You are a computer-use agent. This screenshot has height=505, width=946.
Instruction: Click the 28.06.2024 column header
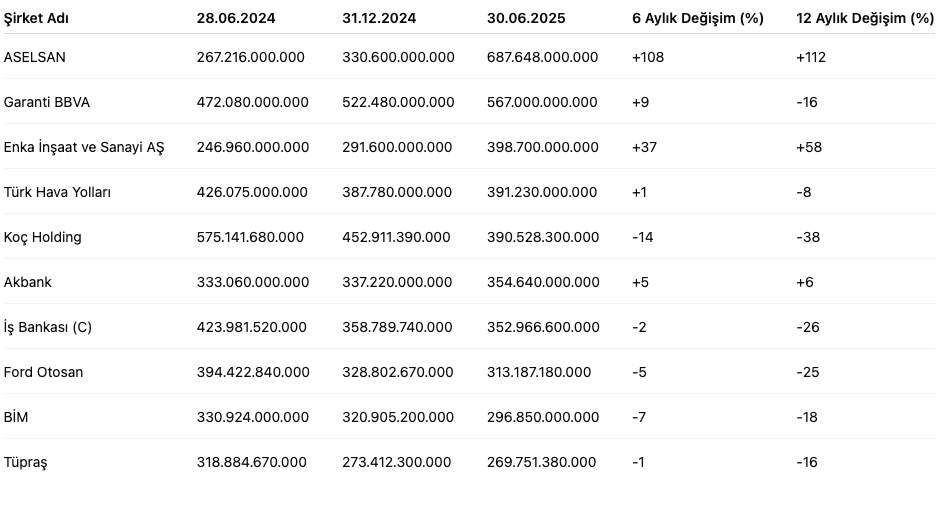pos(236,18)
